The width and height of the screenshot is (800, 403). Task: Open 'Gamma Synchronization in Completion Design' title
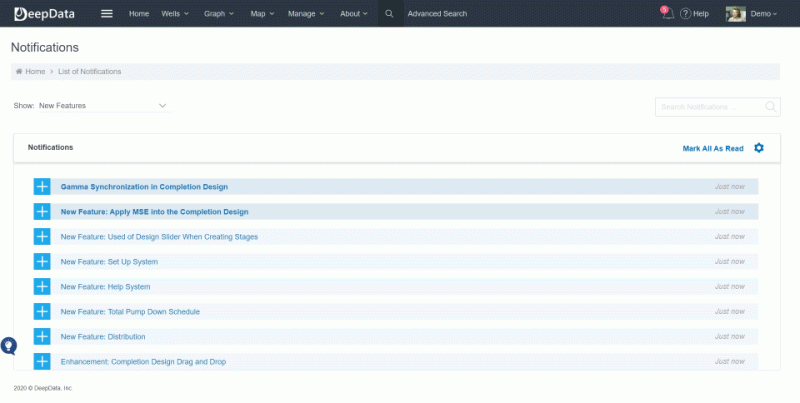144,187
